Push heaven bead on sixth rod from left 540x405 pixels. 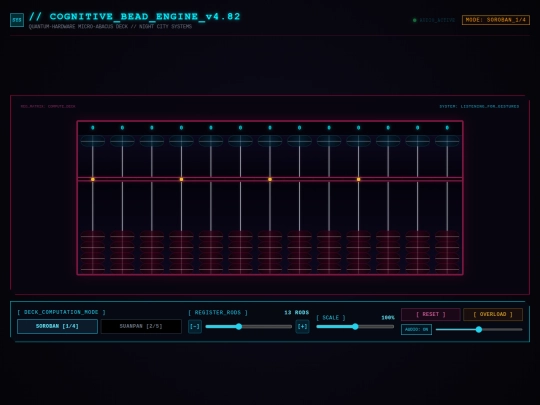tap(240, 141)
